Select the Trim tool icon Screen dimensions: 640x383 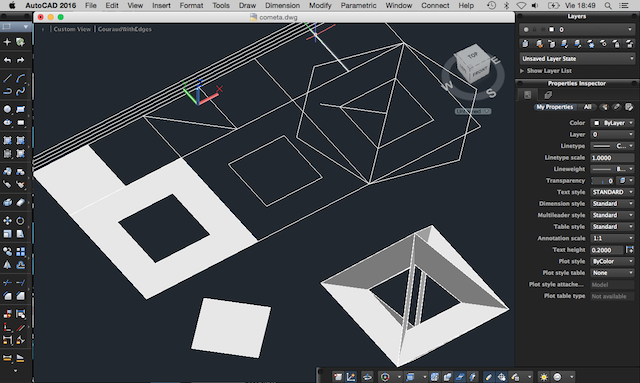7,283
